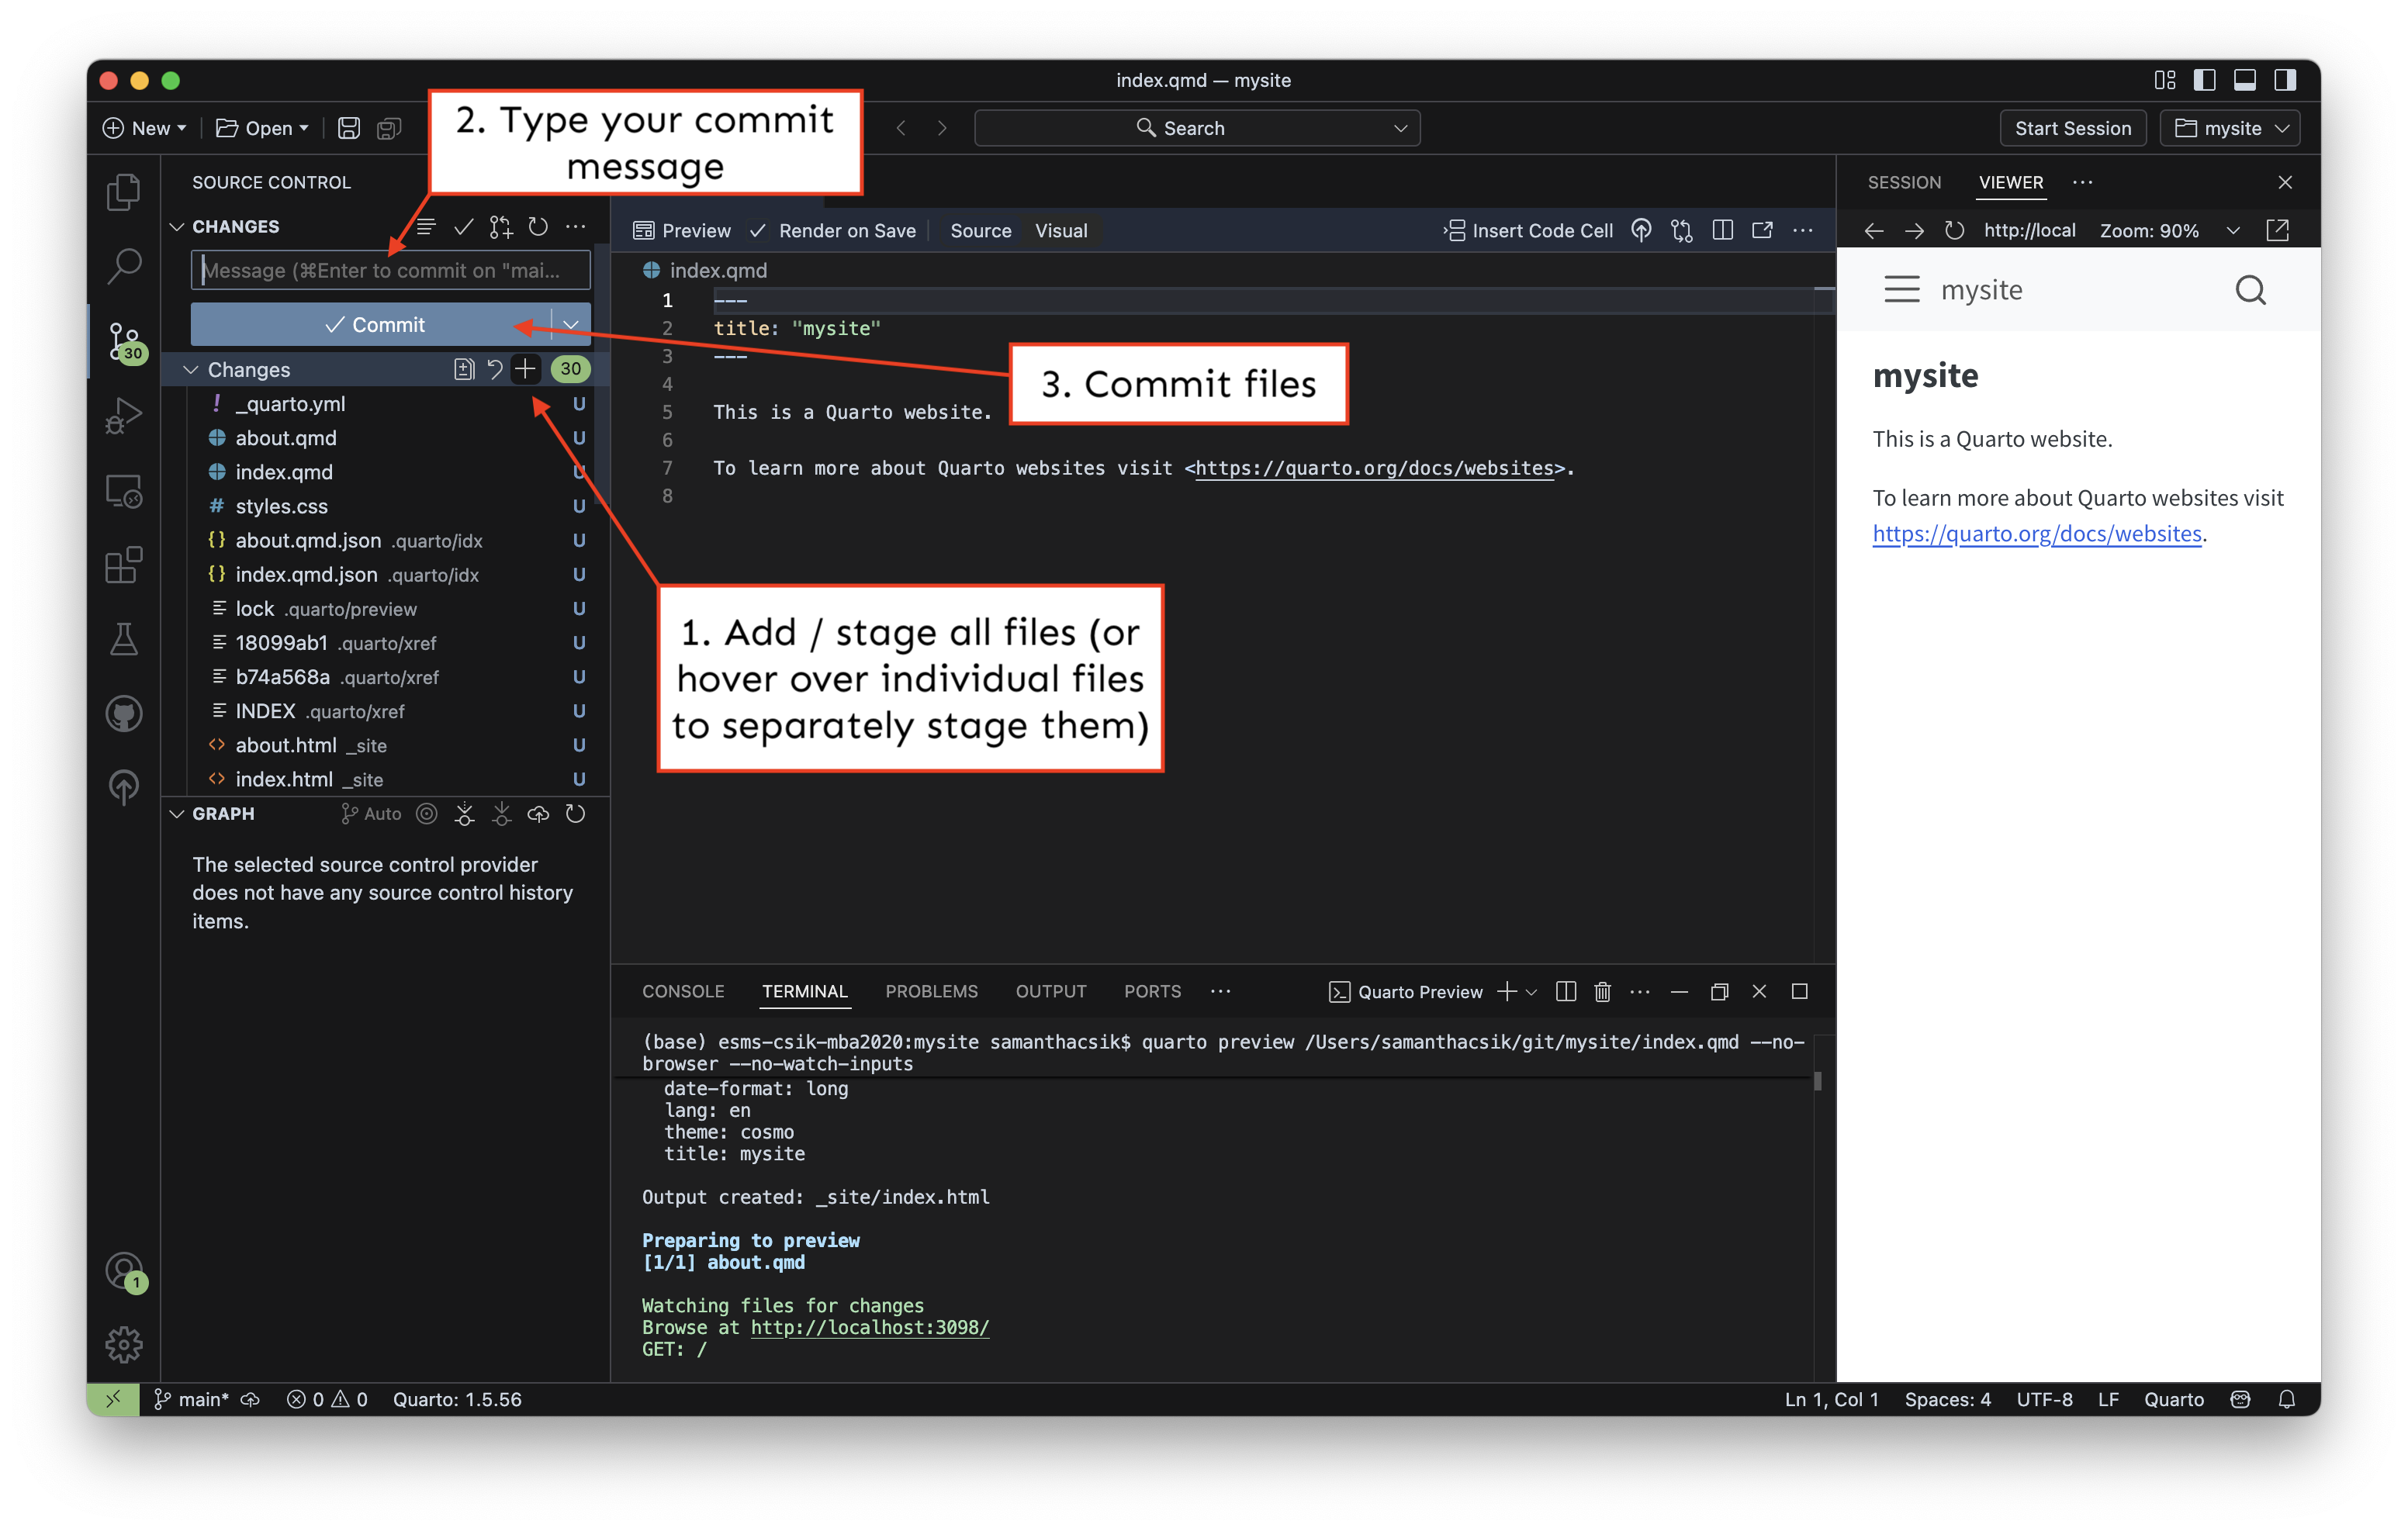Image resolution: width=2408 pixels, height=1531 pixels.
Task: Collapse the Changes file group
Action: click(190, 369)
